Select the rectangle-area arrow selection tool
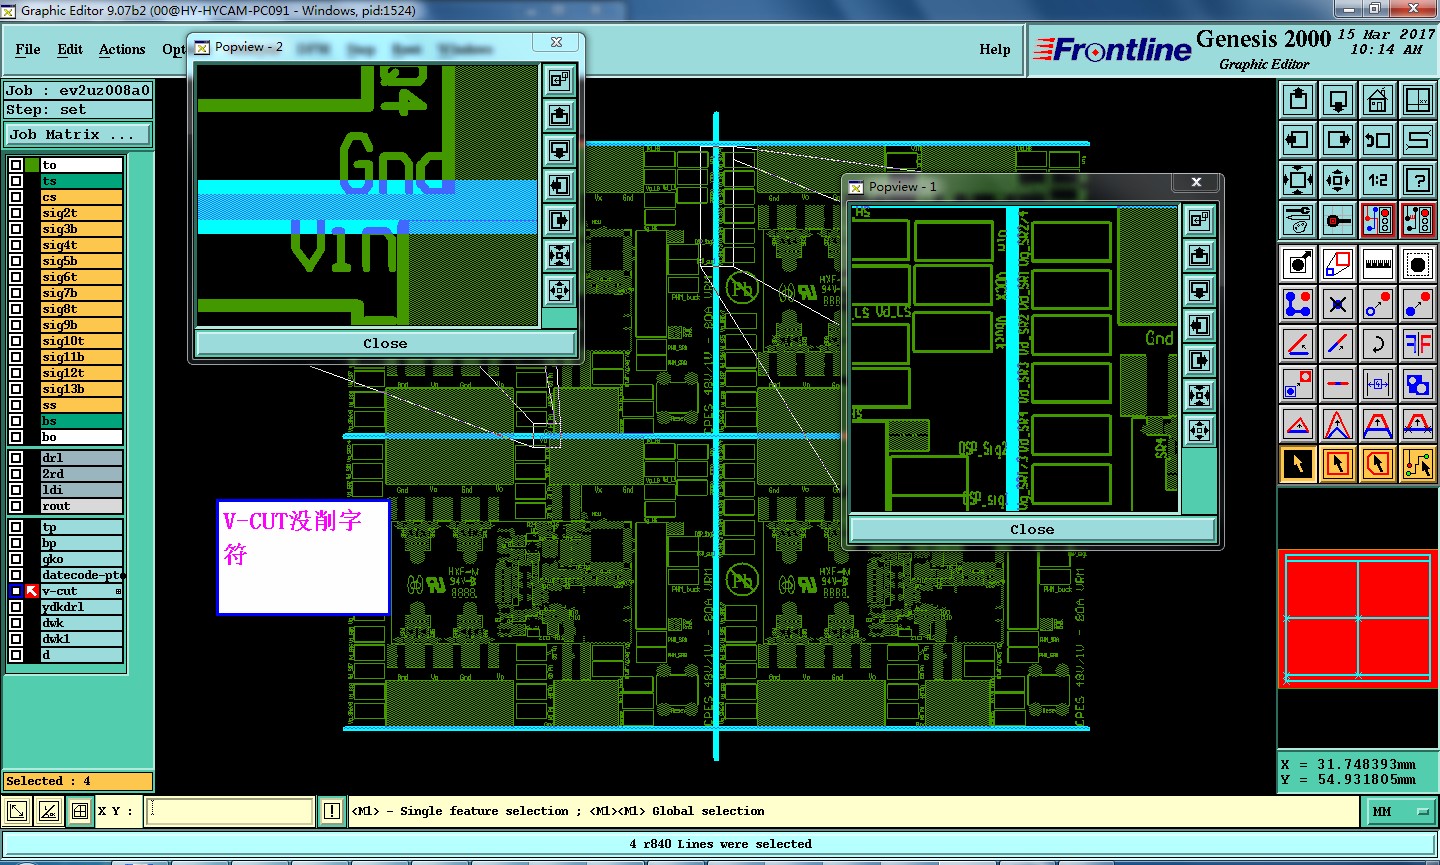The image size is (1440, 865). click(x=1338, y=463)
